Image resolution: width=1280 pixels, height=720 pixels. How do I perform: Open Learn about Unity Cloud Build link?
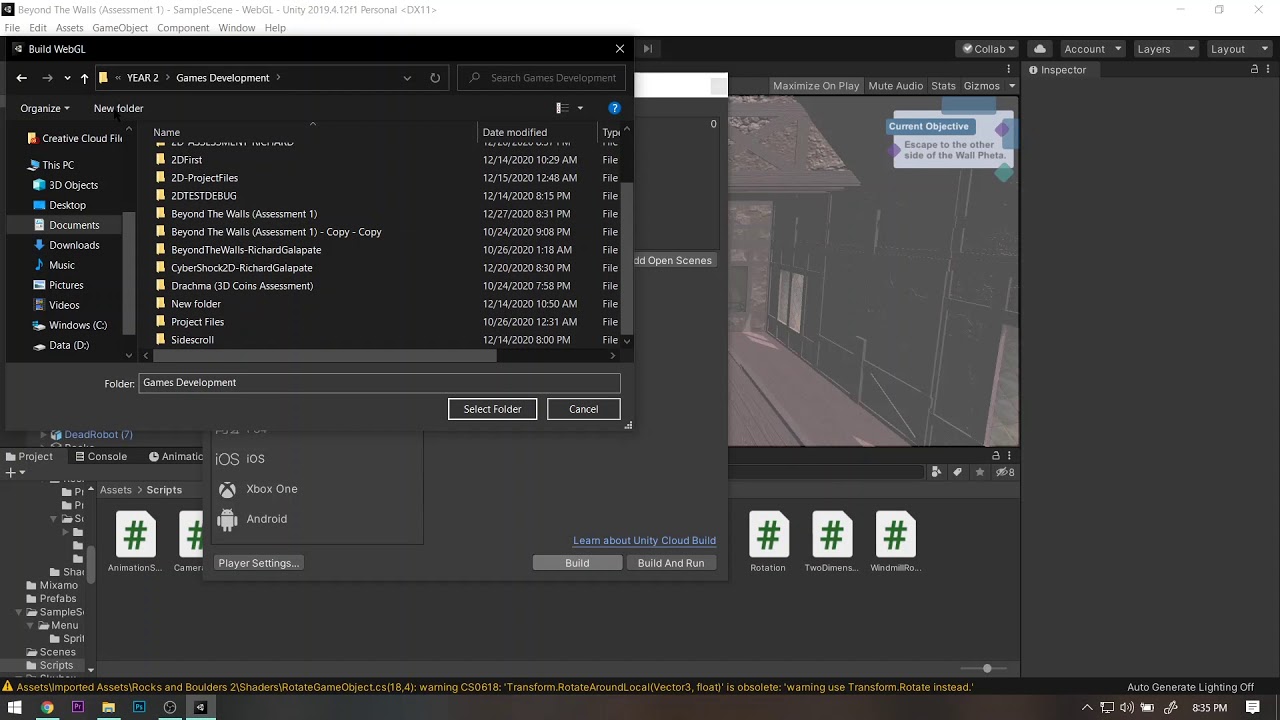(x=644, y=540)
